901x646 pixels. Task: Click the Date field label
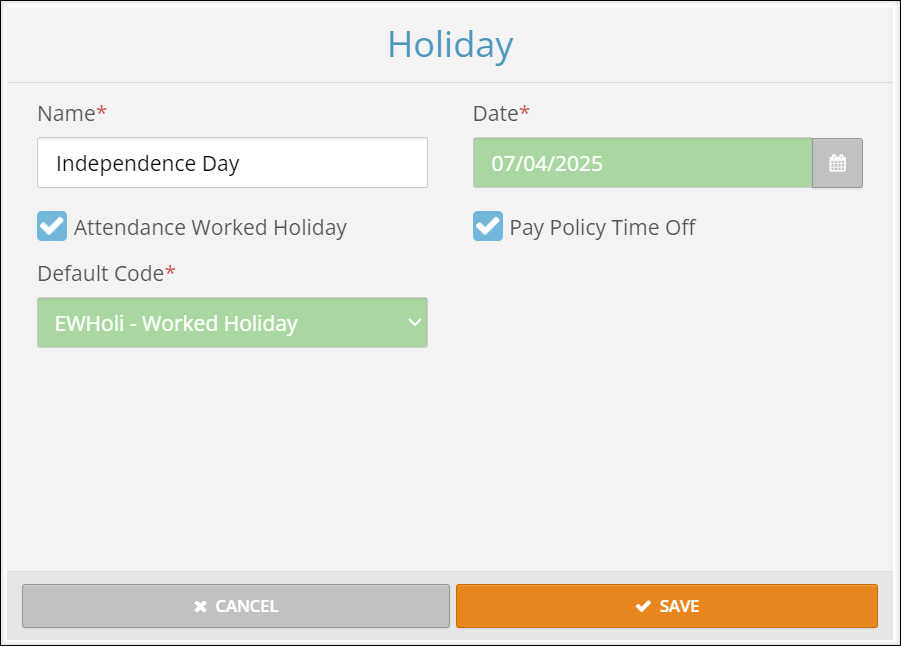(x=495, y=113)
